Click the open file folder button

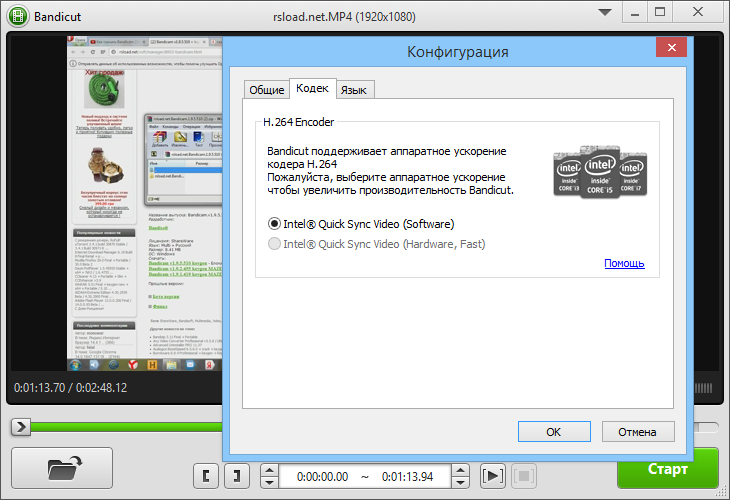62,468
